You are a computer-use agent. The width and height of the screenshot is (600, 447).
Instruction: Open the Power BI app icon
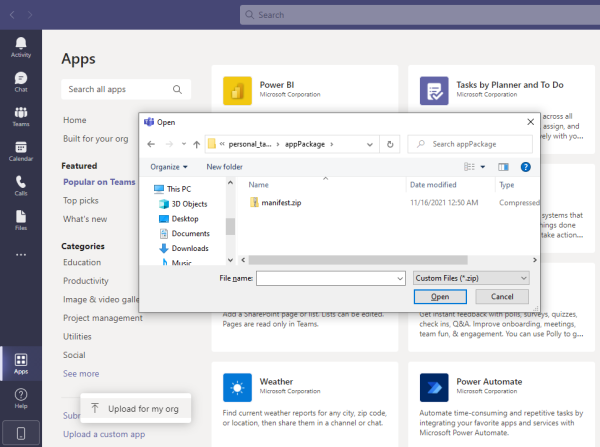click(237, 91)
